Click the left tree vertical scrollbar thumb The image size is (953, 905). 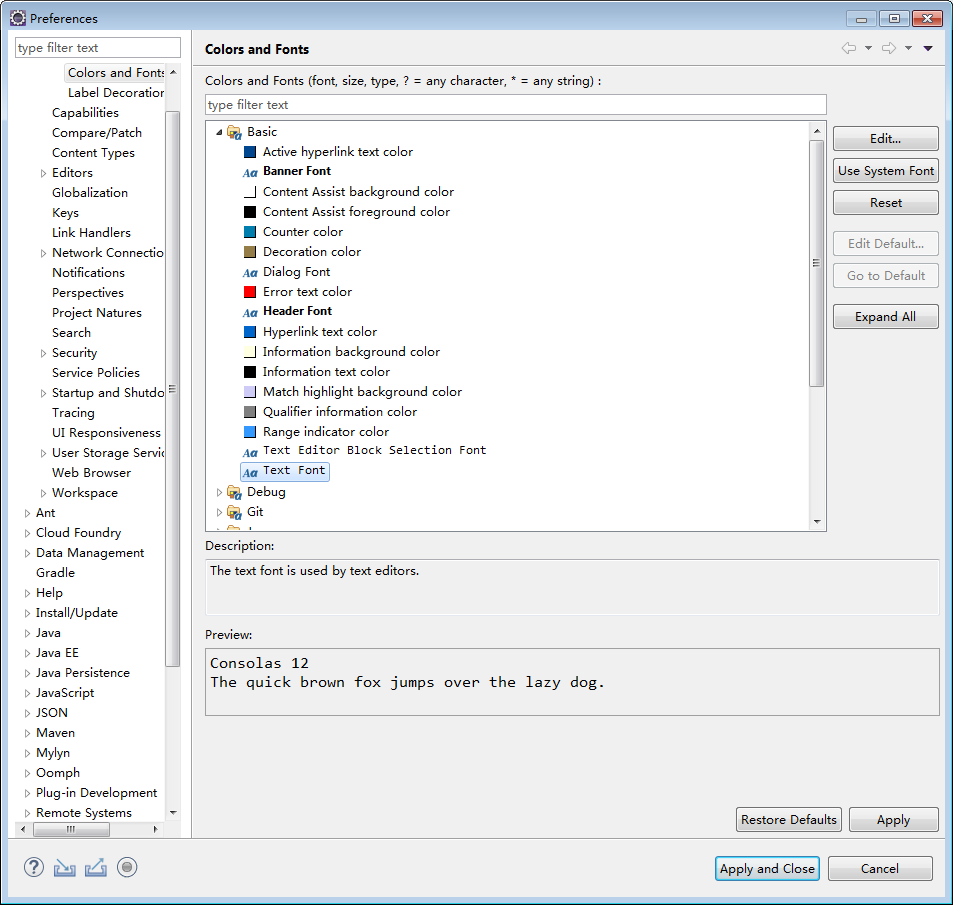click(x=173, y=389)
